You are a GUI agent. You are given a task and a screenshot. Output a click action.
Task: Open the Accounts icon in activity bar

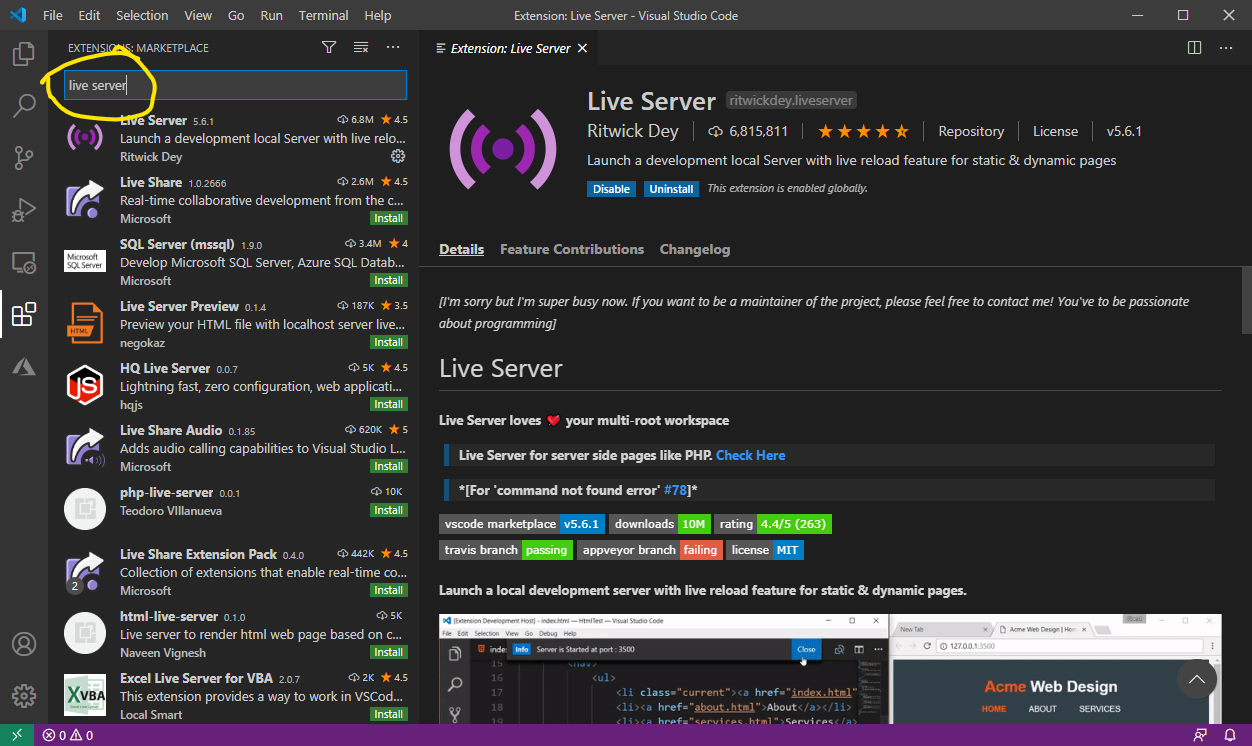pos(24,644)
